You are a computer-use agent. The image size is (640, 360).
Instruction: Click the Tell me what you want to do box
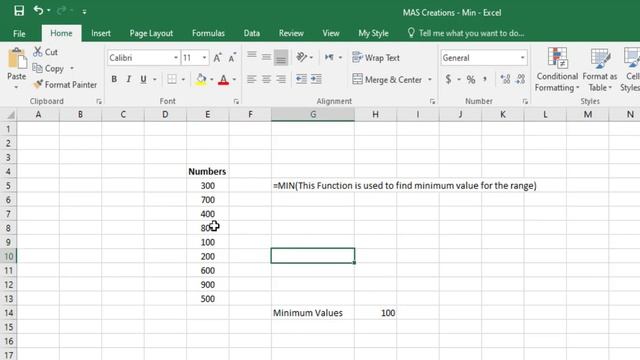[466, 33]
